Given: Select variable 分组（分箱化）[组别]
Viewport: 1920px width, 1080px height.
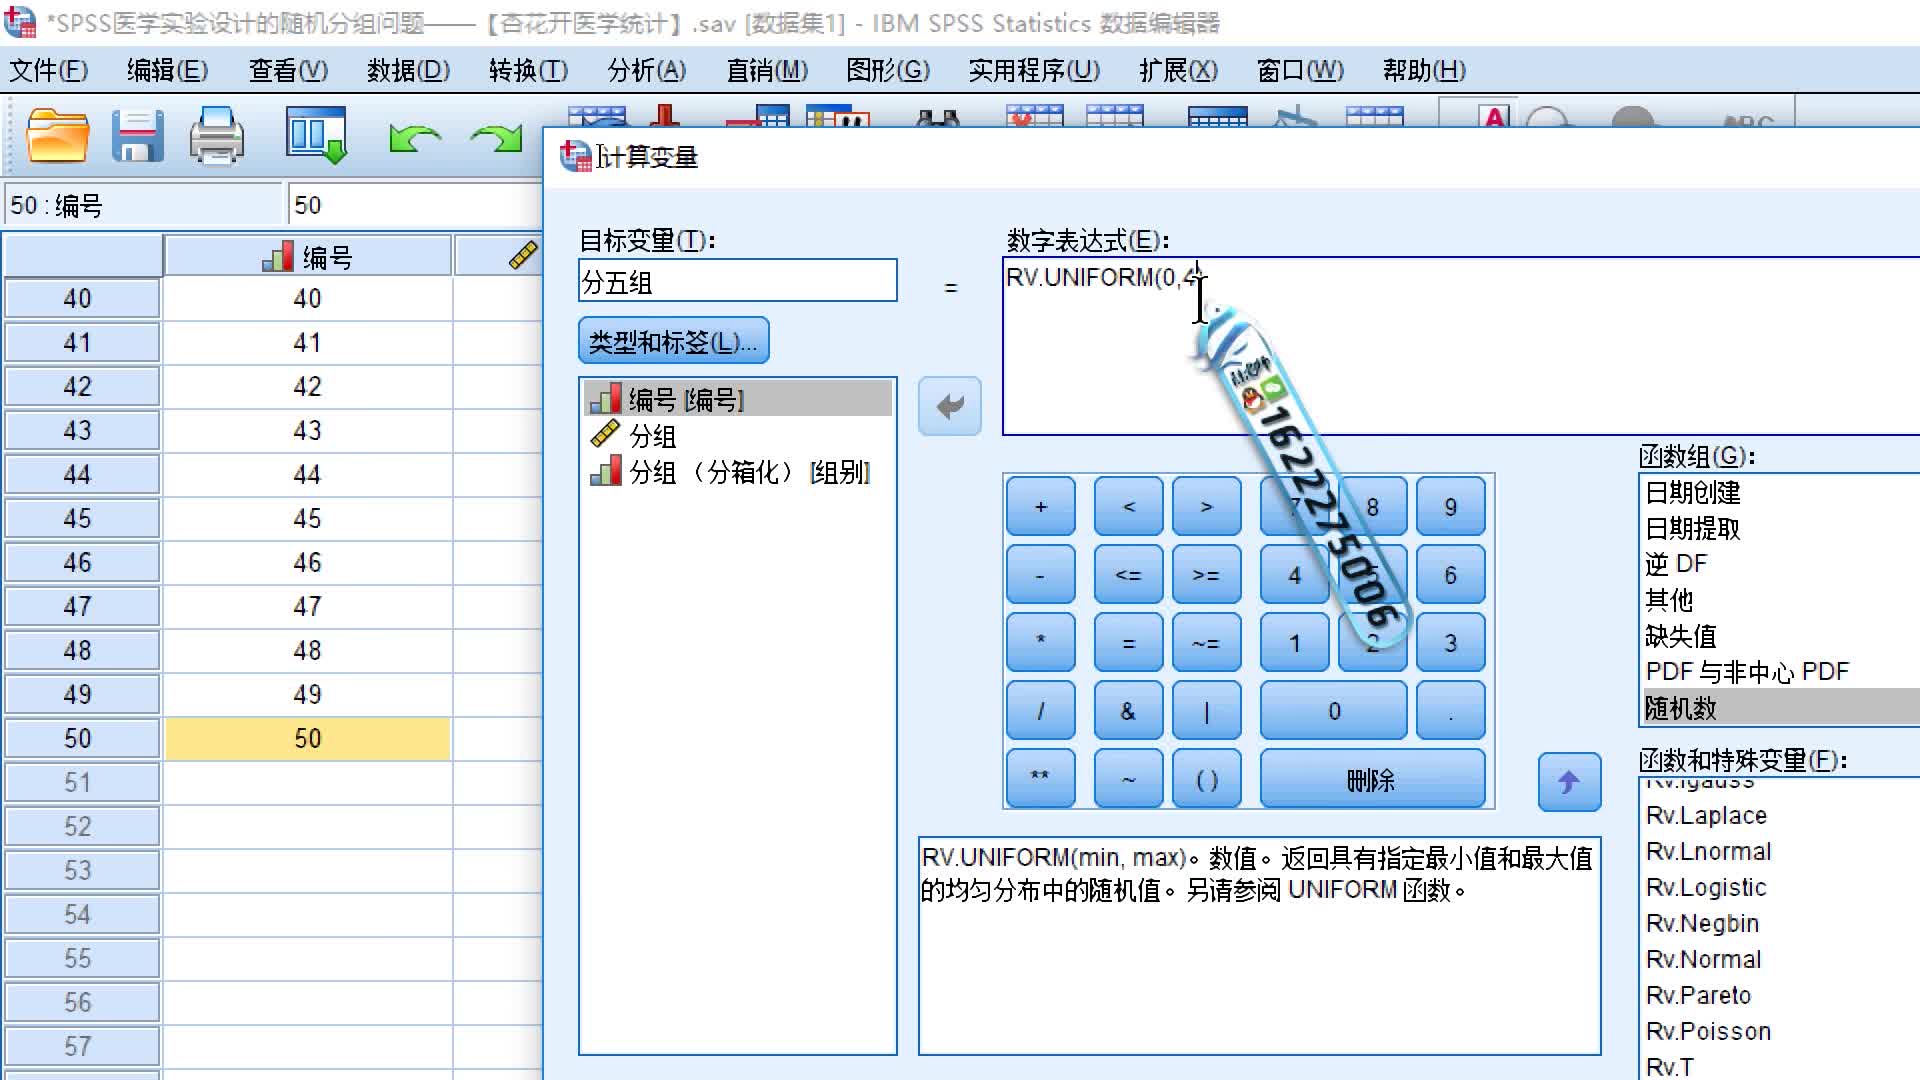Looking at the screenshot, I should tap(749, 472).
